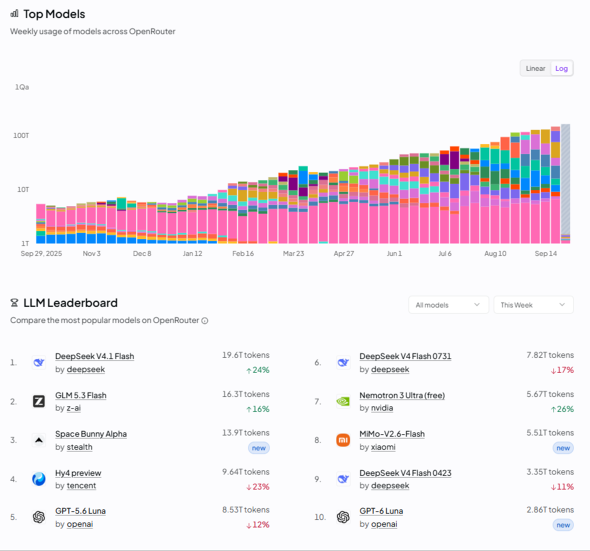590x551 pixels.
Task: Open the This Week period dropdown
Action: (x=533, y=305)
